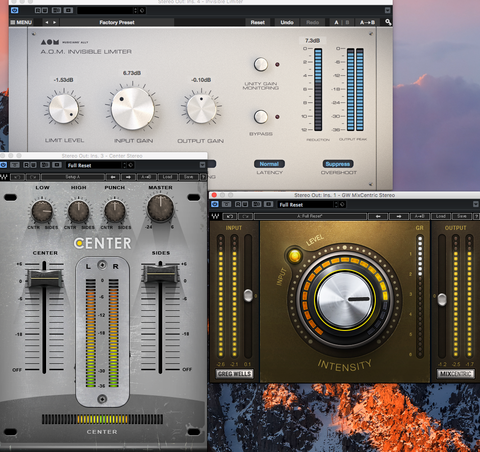Screen dimensions: 480x452
Task: Click the redo arrow in MixCentric toolbar
Action: pos(245,217)
